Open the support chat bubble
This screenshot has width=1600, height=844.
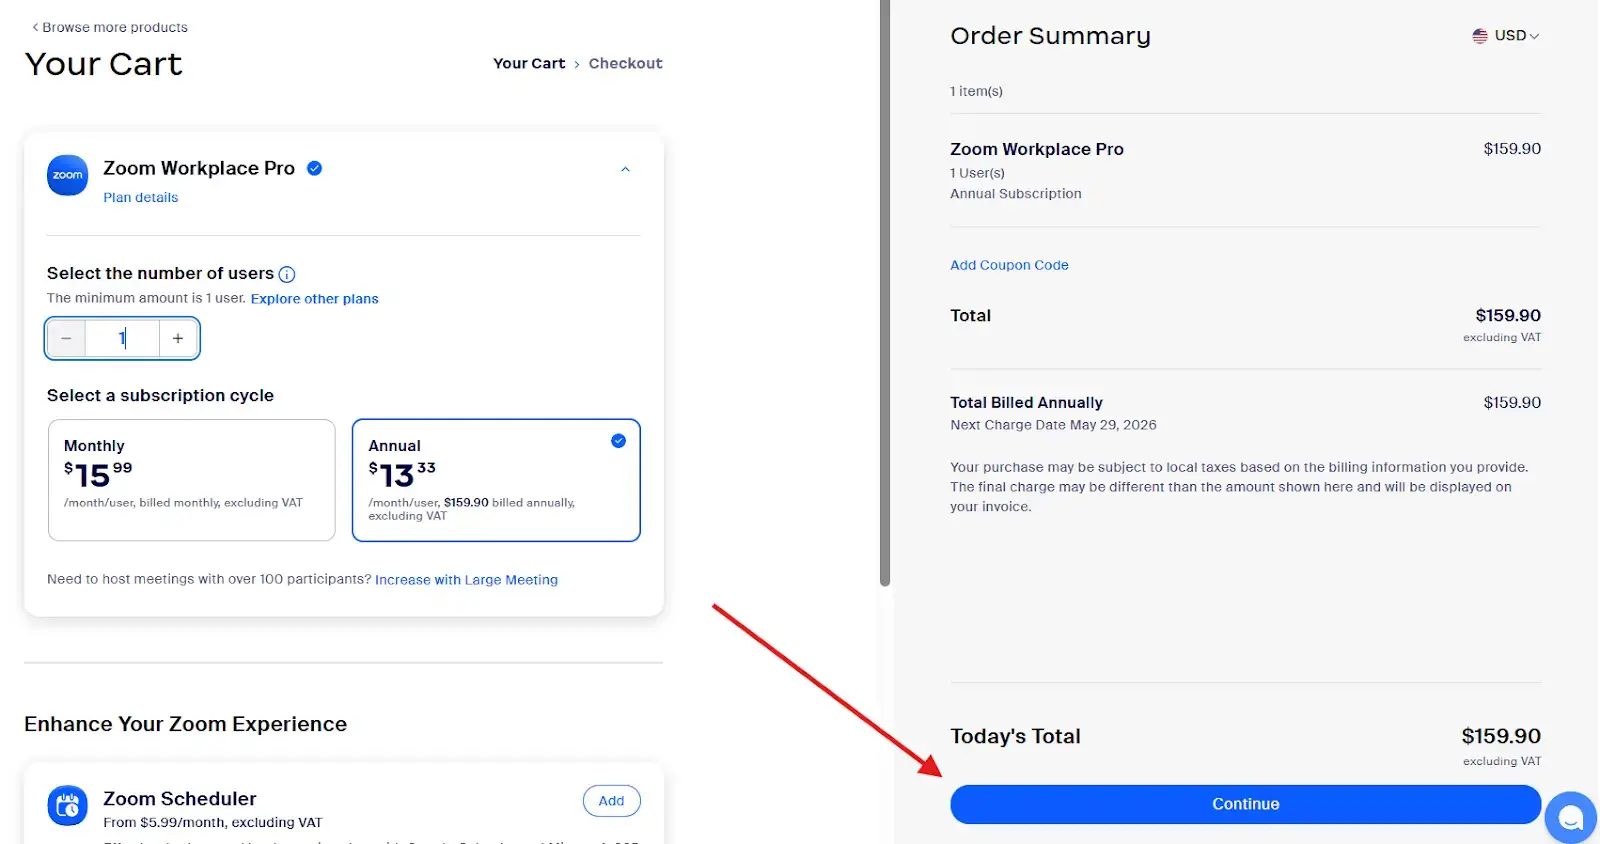click(1569, 817)
